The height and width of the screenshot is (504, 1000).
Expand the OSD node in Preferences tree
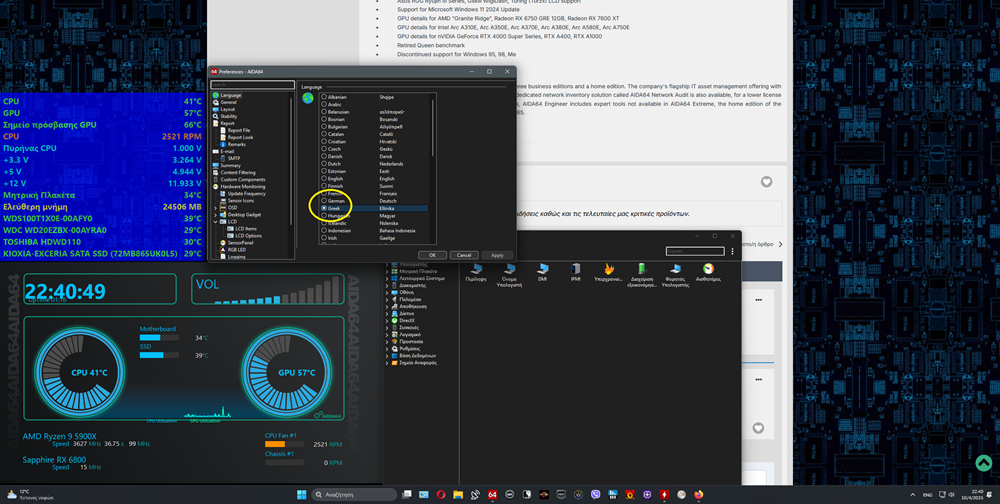[x=215, y=207]
